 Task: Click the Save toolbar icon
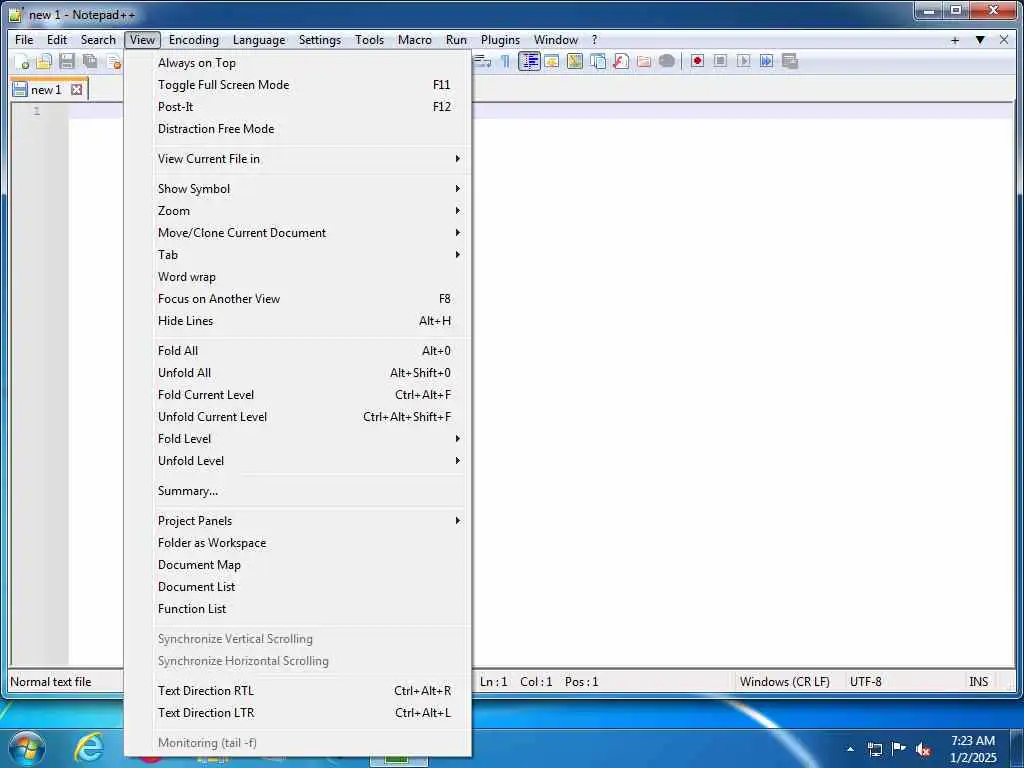point(67,61)
